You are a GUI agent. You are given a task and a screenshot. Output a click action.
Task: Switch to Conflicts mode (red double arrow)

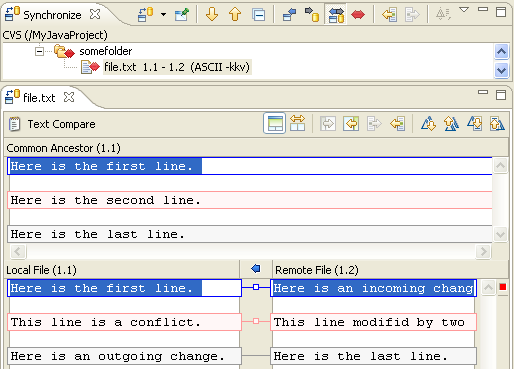point(358,14)
